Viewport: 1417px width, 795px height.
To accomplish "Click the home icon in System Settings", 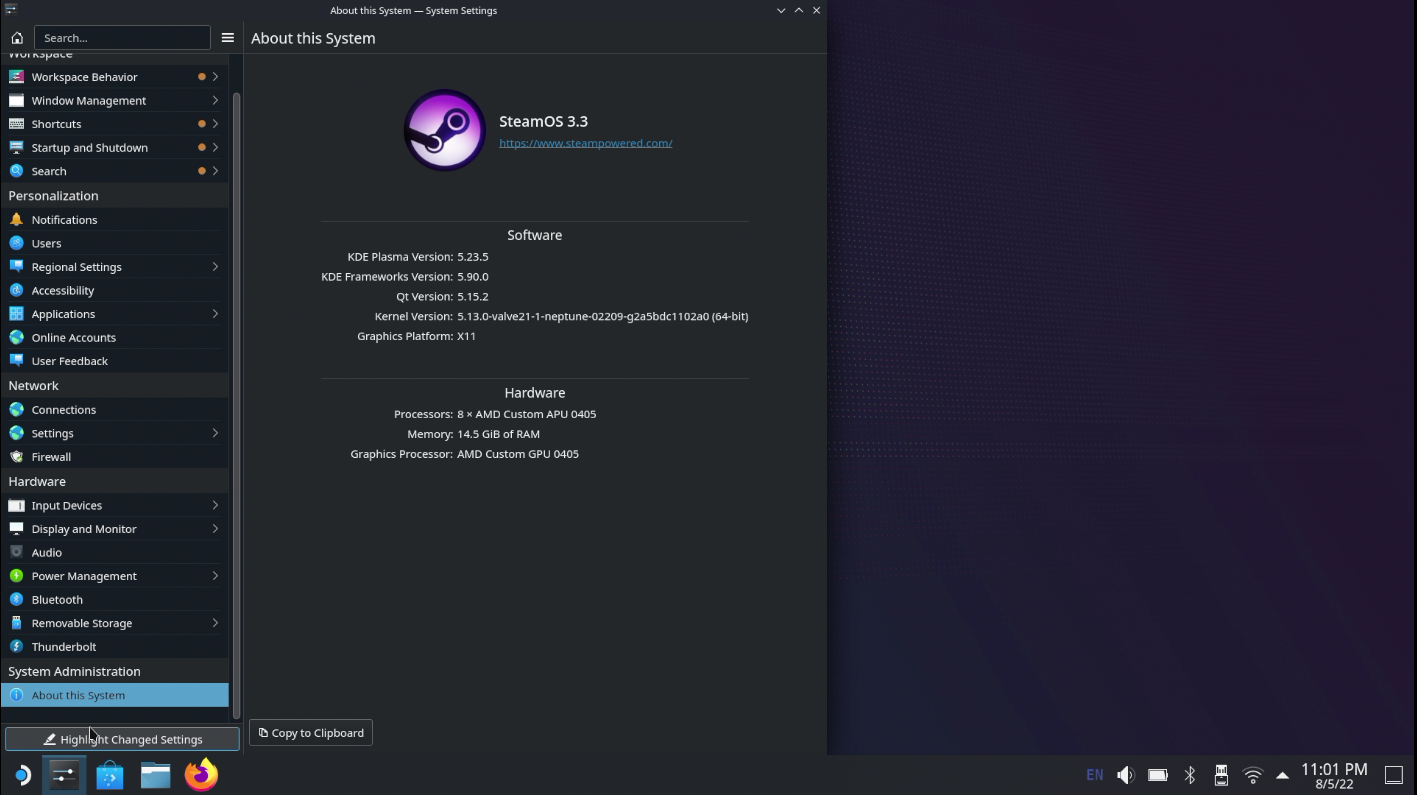I will 17,38.
